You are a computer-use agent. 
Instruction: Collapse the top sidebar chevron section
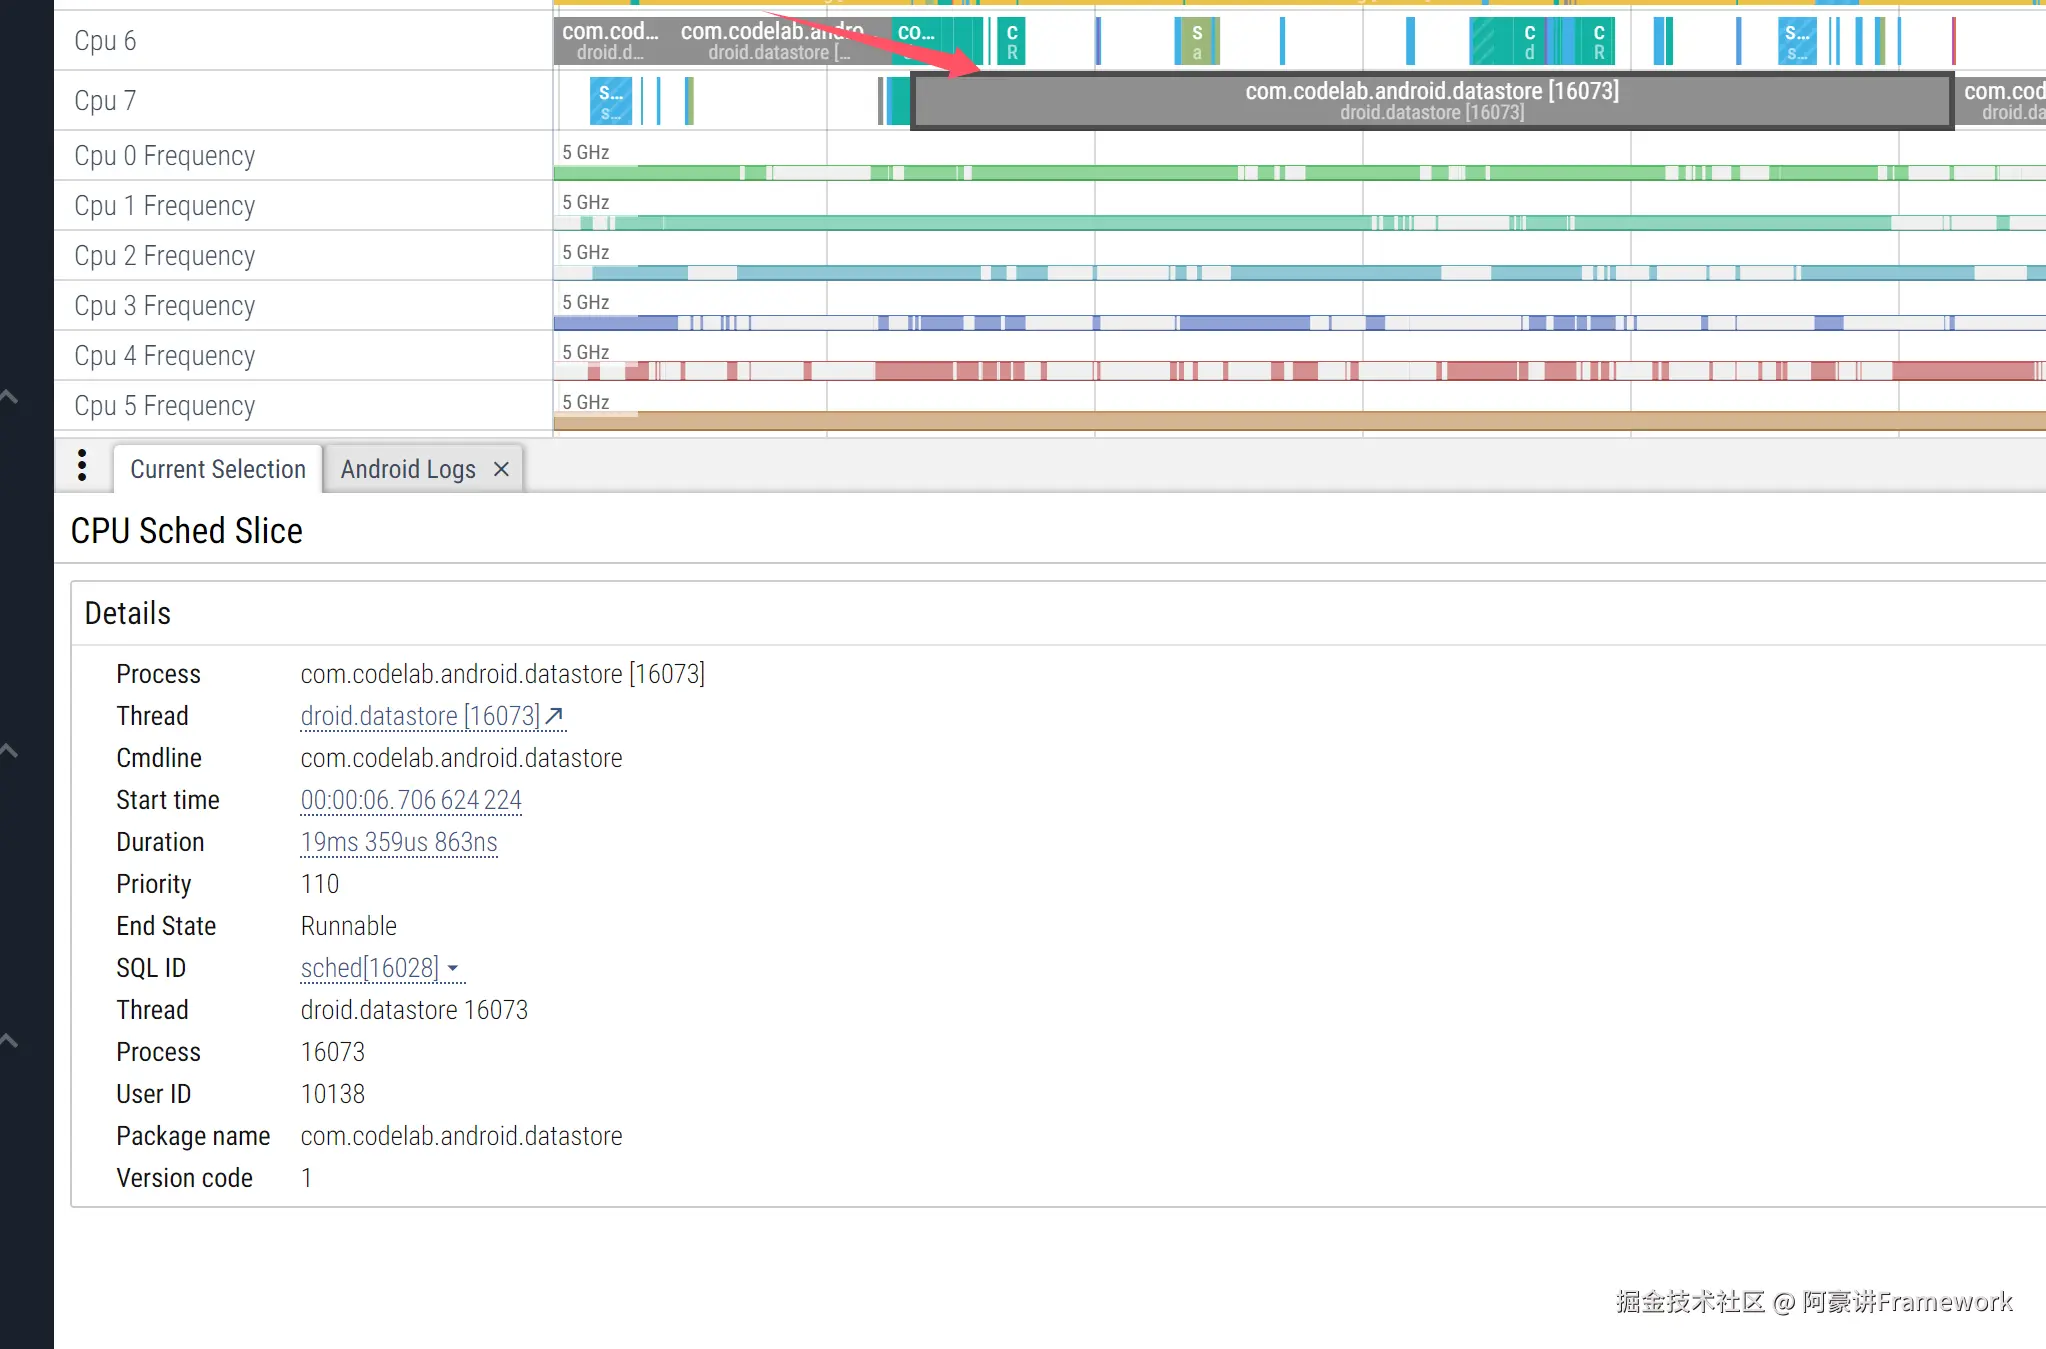(9, 397)
